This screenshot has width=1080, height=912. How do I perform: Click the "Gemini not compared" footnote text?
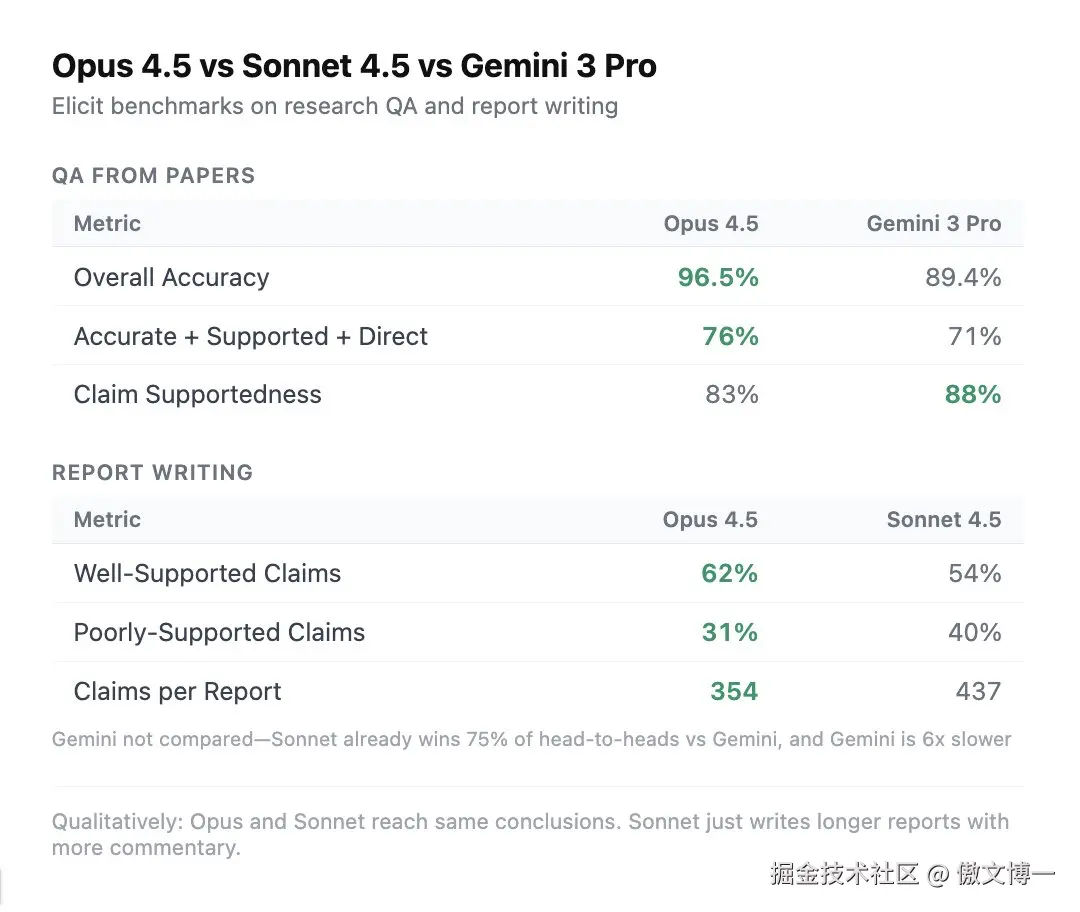point(531,740)
